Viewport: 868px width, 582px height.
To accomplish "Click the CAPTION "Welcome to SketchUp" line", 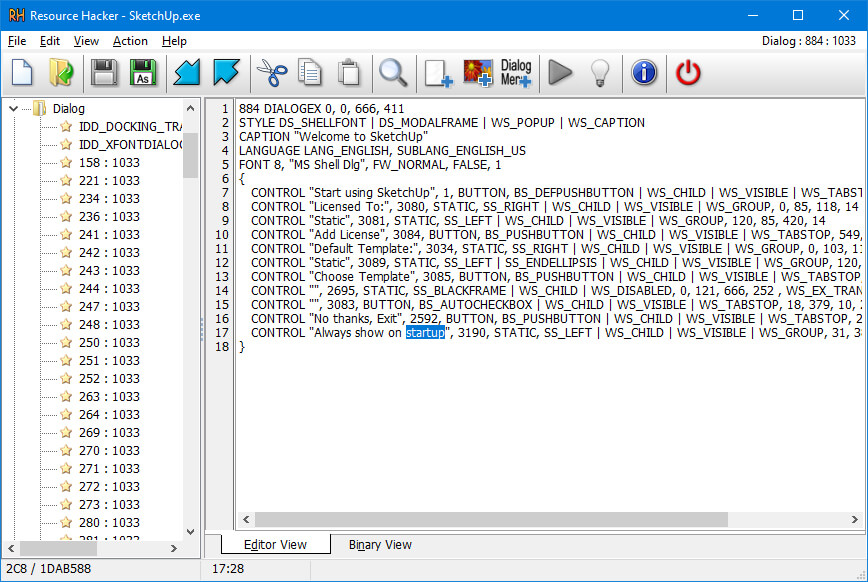I will (x=333, y=137).
